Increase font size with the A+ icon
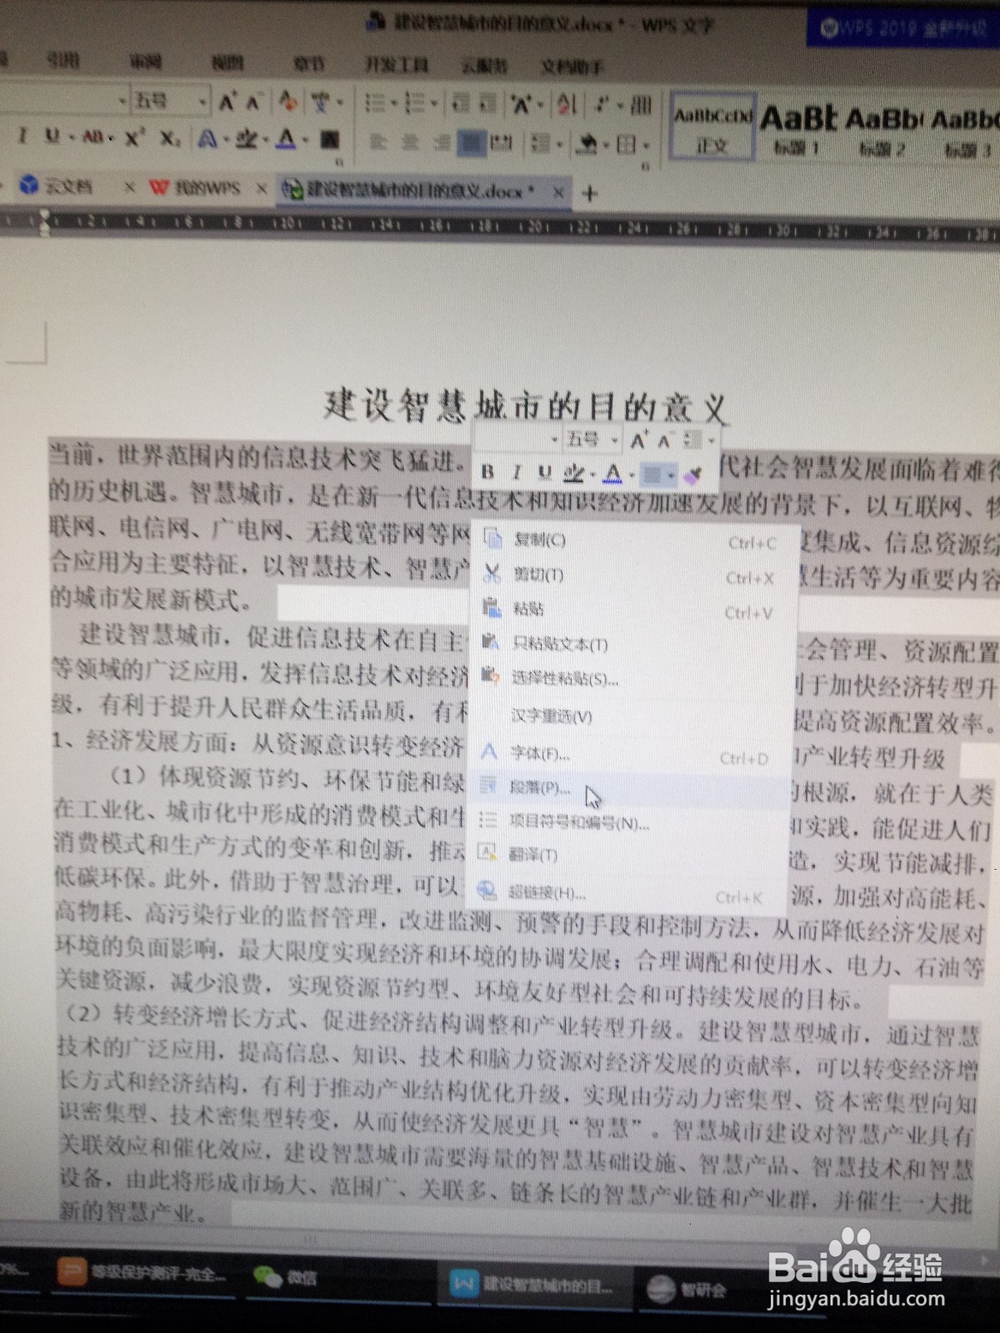 [x=226, y=100]
